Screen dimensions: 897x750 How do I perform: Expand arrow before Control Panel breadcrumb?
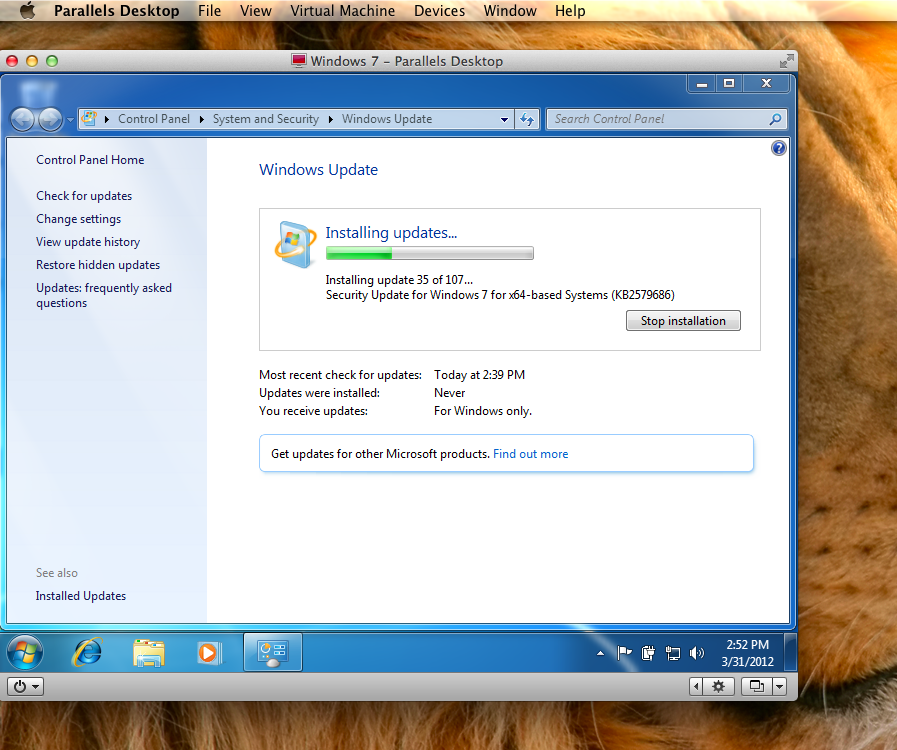click(106, 119)
